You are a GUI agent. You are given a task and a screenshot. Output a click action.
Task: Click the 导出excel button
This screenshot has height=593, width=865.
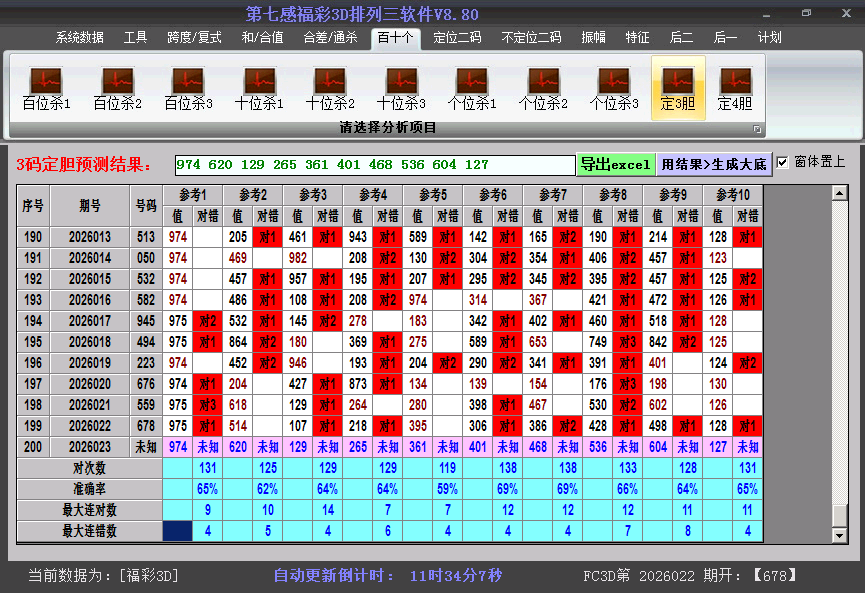pos(615,163)
